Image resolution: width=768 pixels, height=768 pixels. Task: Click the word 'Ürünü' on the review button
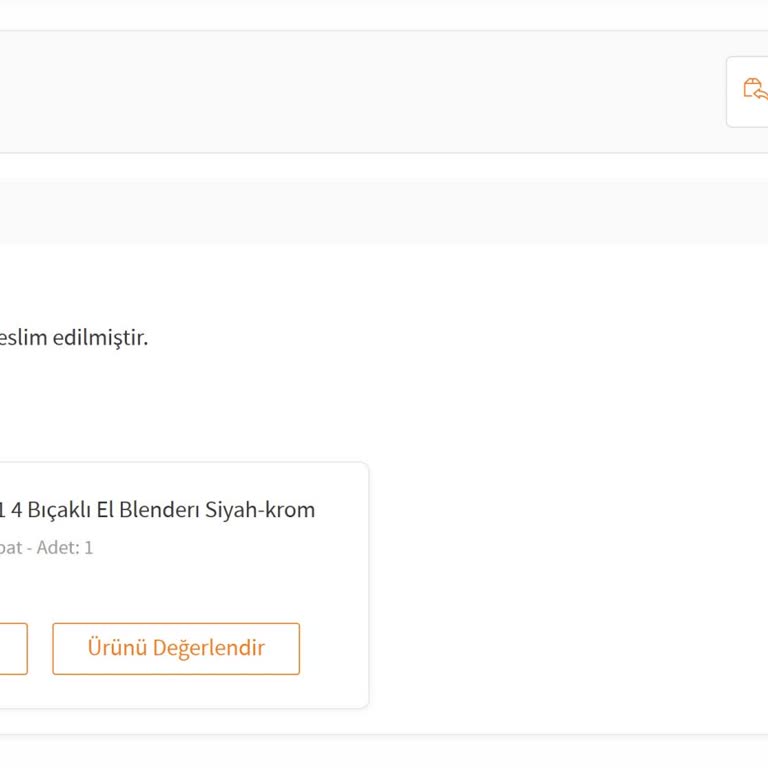(x=117, y=648)
